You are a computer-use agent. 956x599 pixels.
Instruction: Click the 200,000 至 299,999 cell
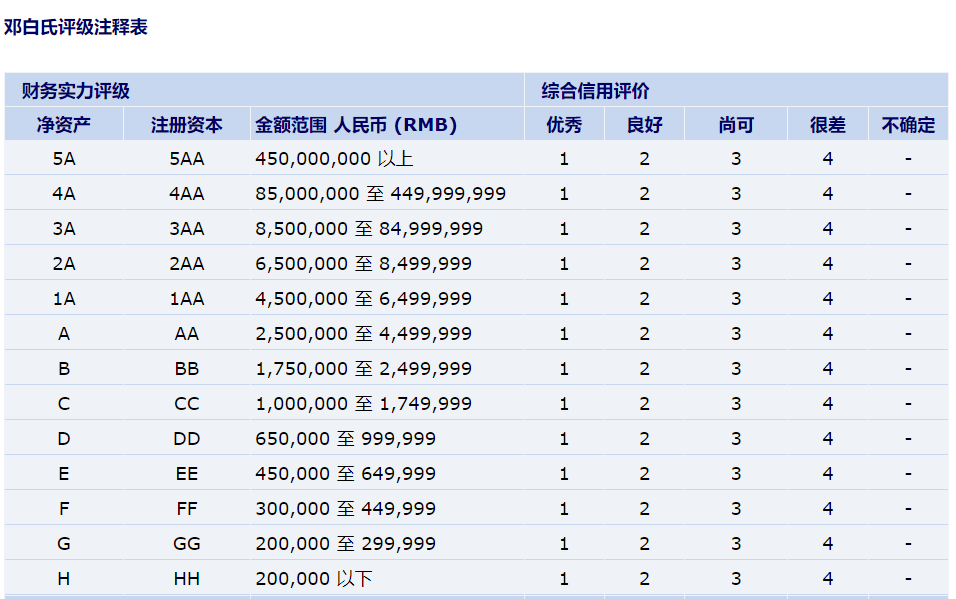387,543
